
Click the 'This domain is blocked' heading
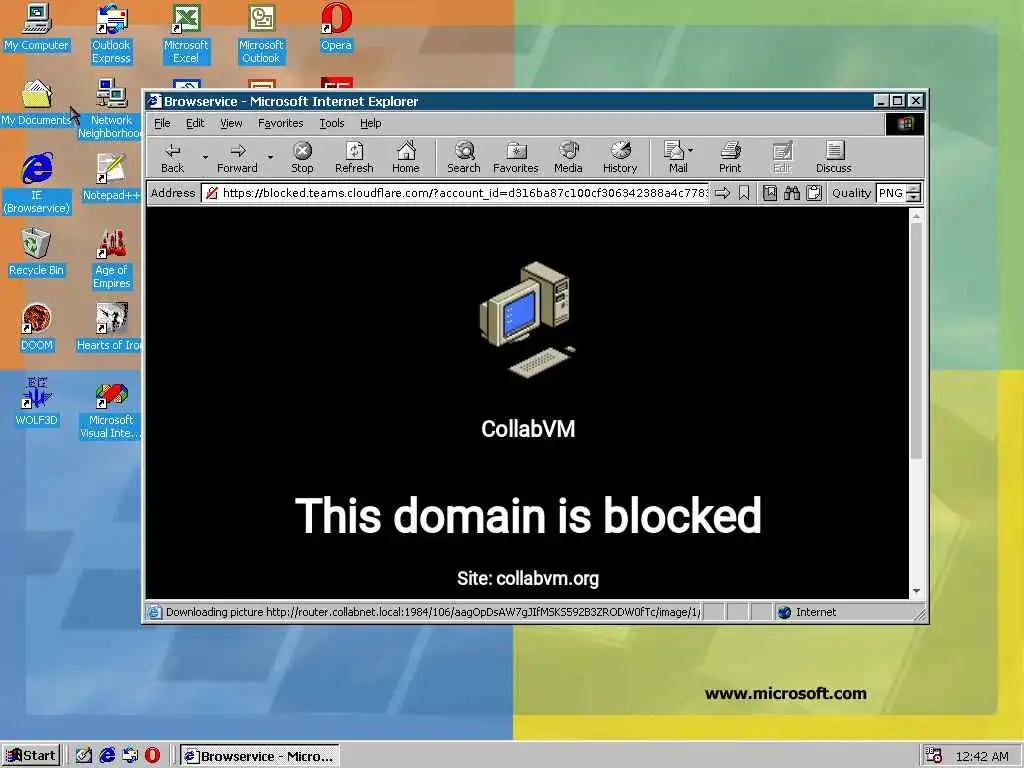click(x=528, y=515)
